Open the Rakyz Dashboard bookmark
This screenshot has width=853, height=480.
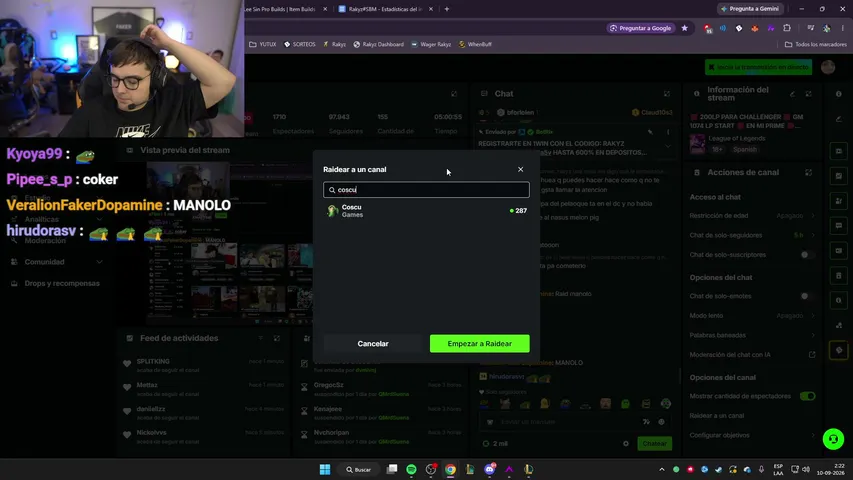379,45
